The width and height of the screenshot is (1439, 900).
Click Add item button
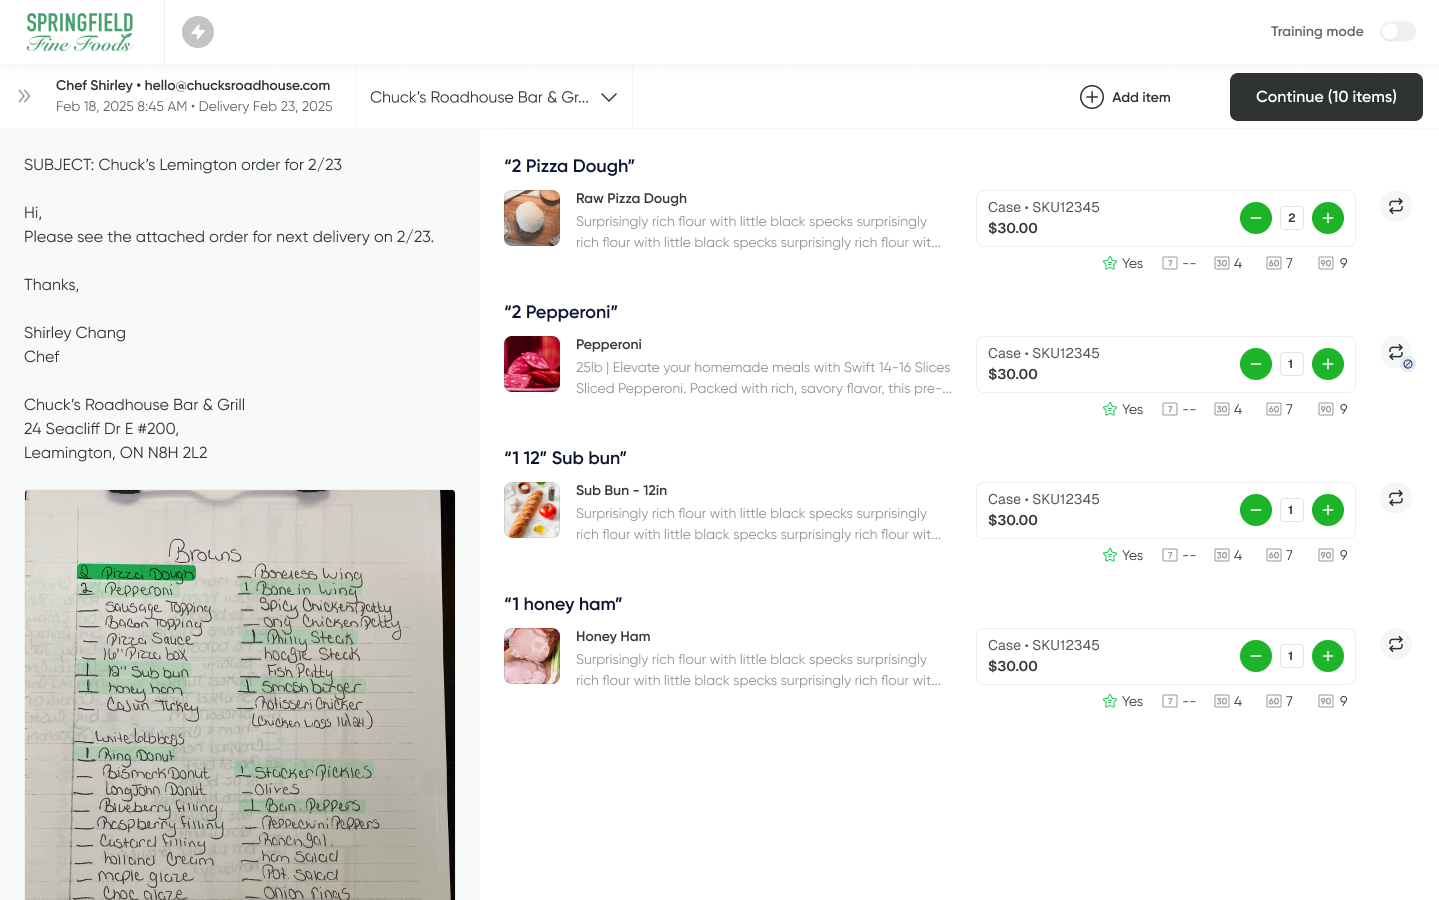click(1126, 97)
